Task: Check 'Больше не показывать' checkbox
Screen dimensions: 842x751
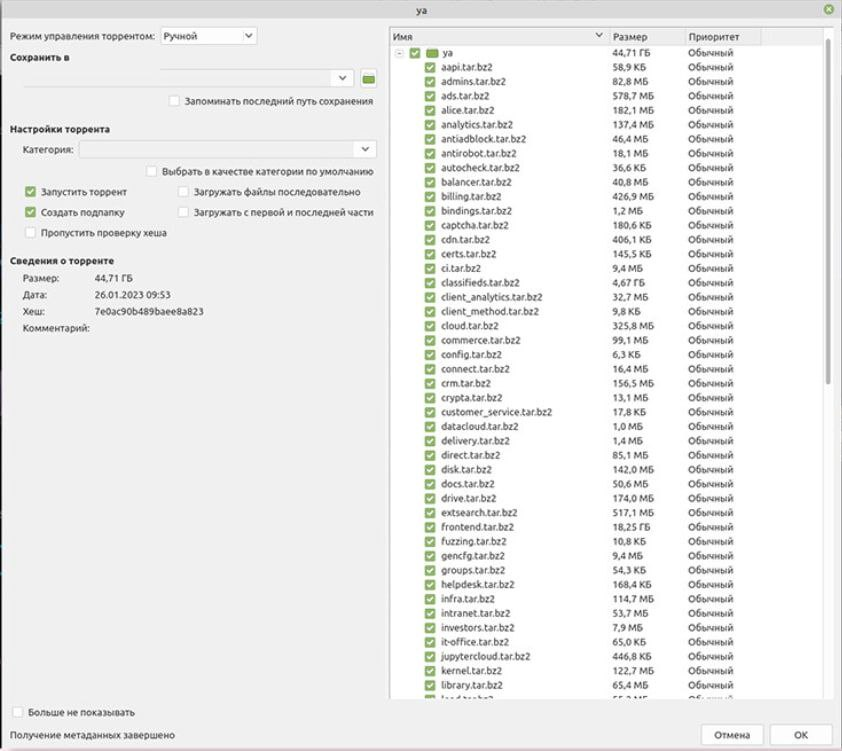Action: tap(18, 712)
